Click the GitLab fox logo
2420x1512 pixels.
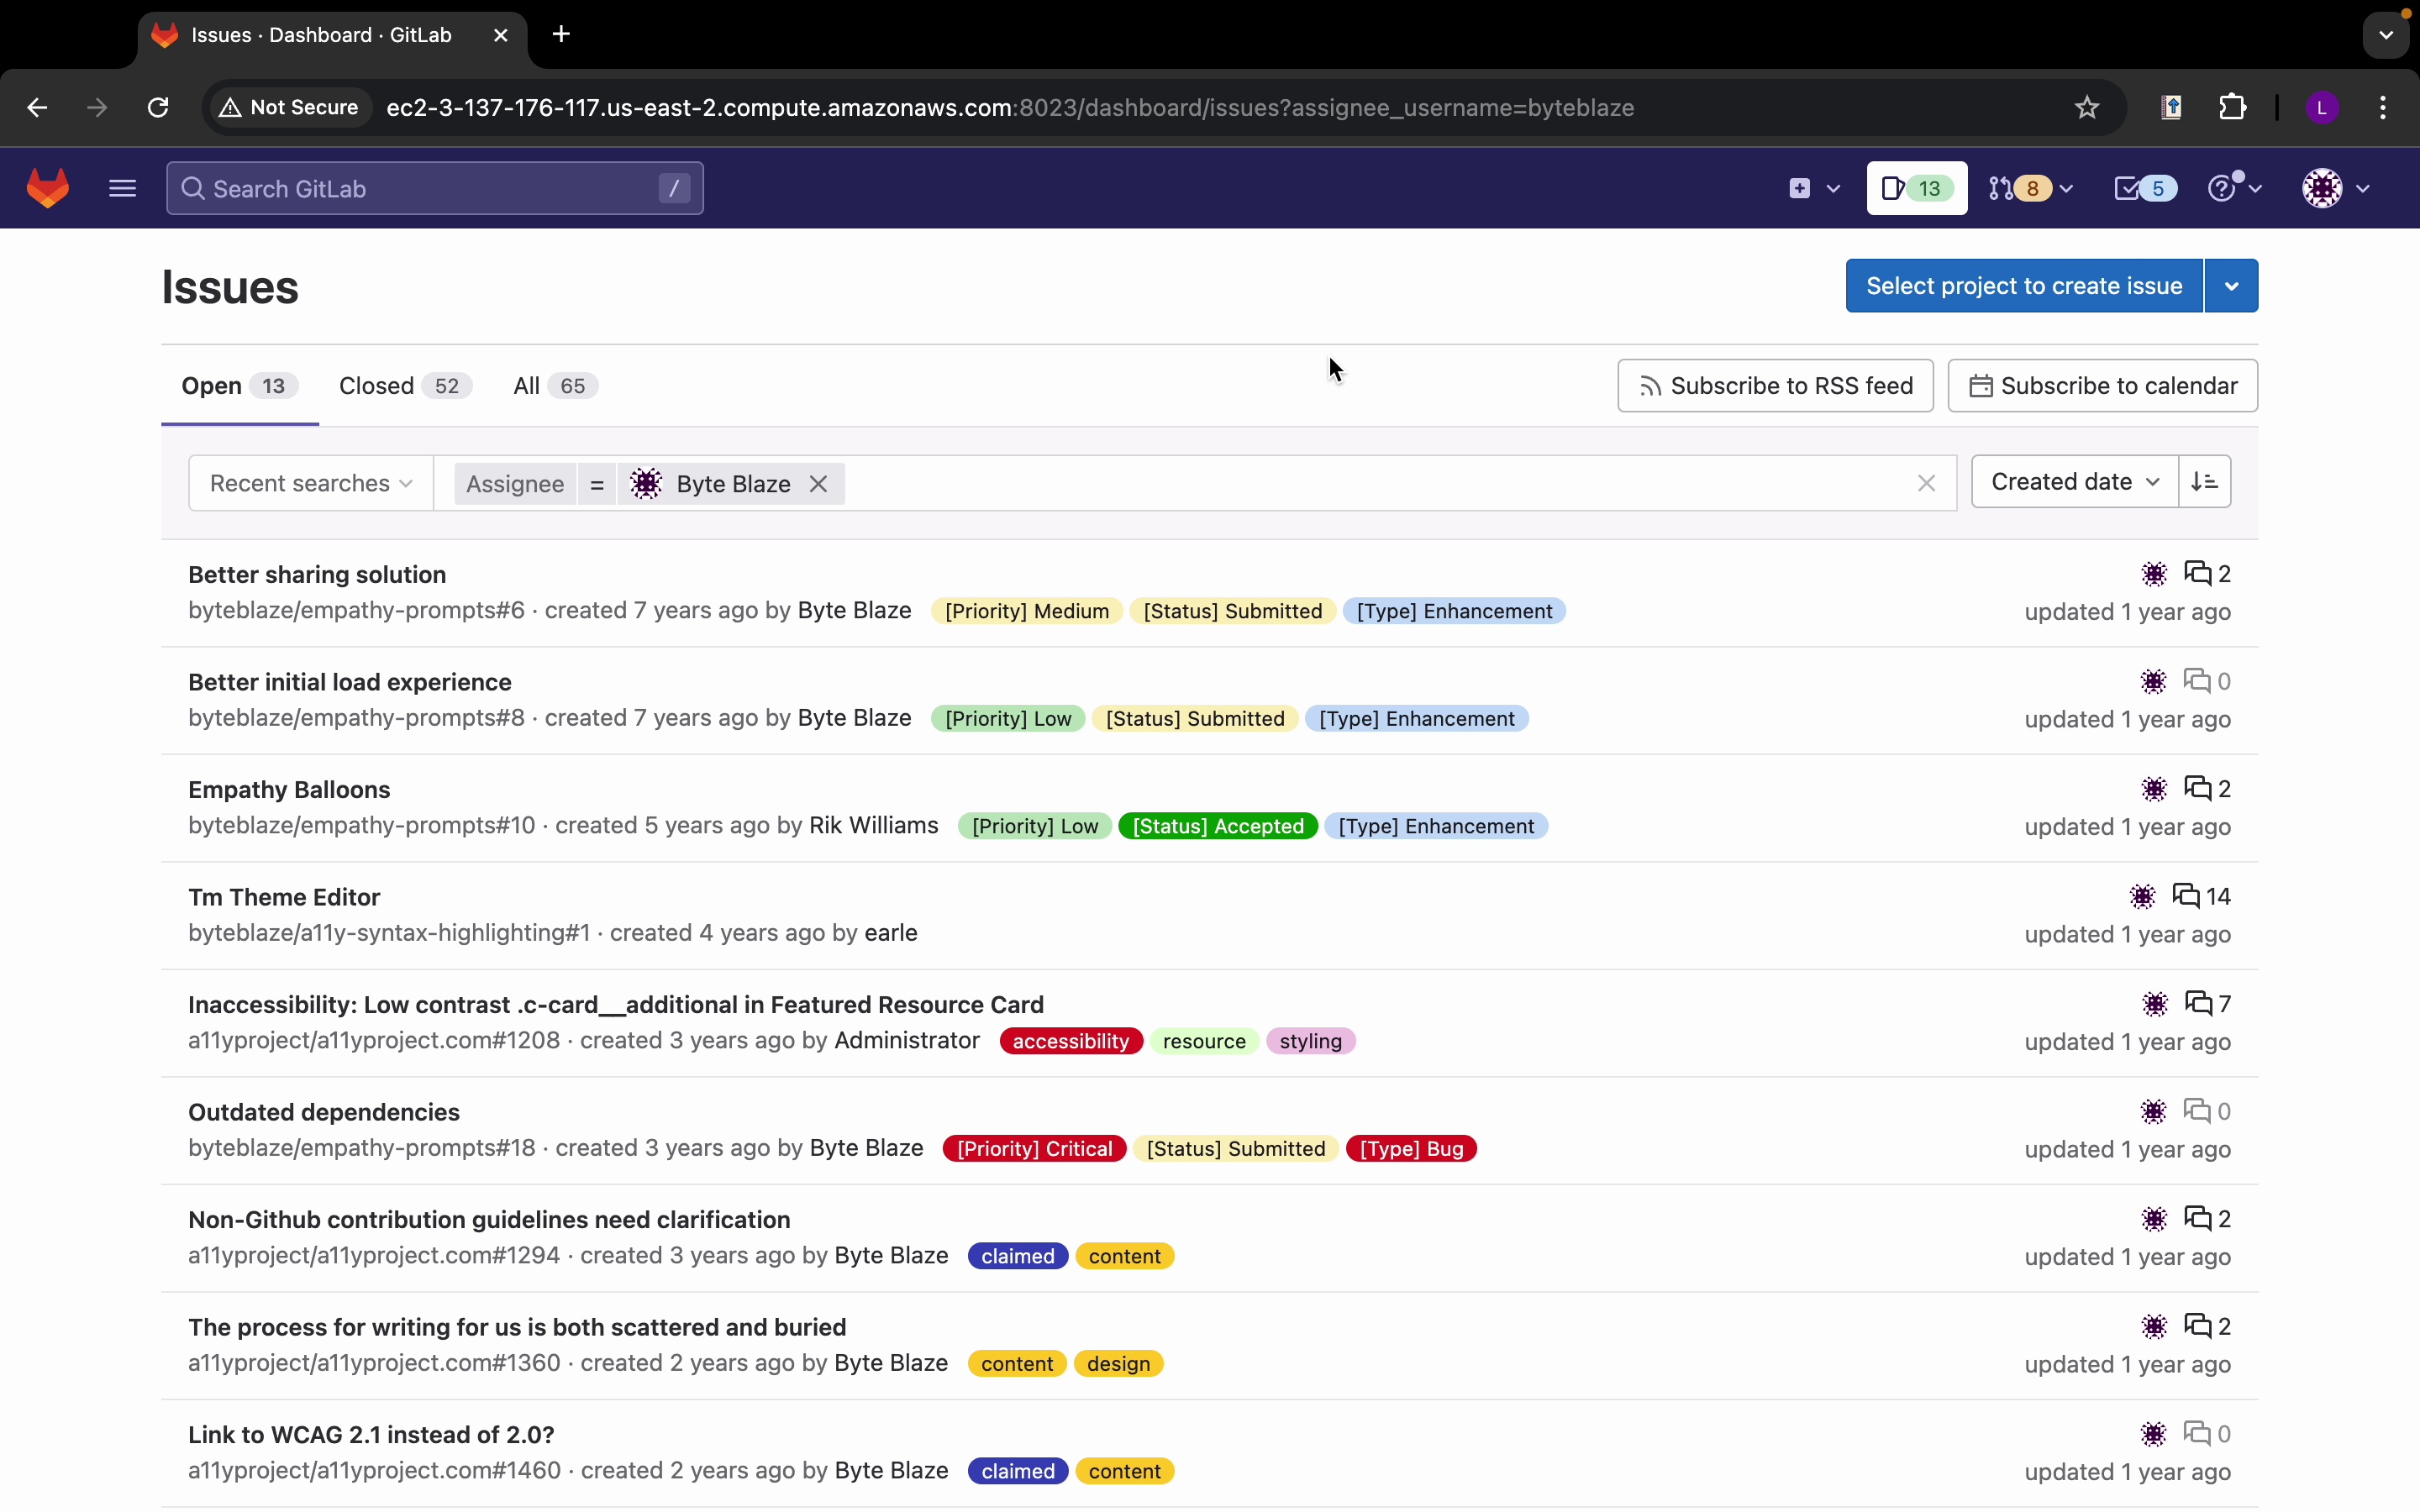pos(47,188)
